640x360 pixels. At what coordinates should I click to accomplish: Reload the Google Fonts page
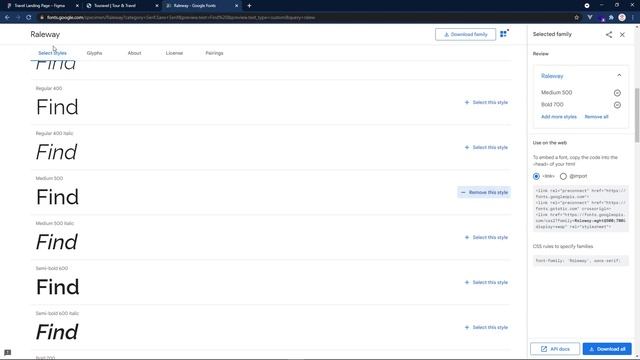(29, 18)
